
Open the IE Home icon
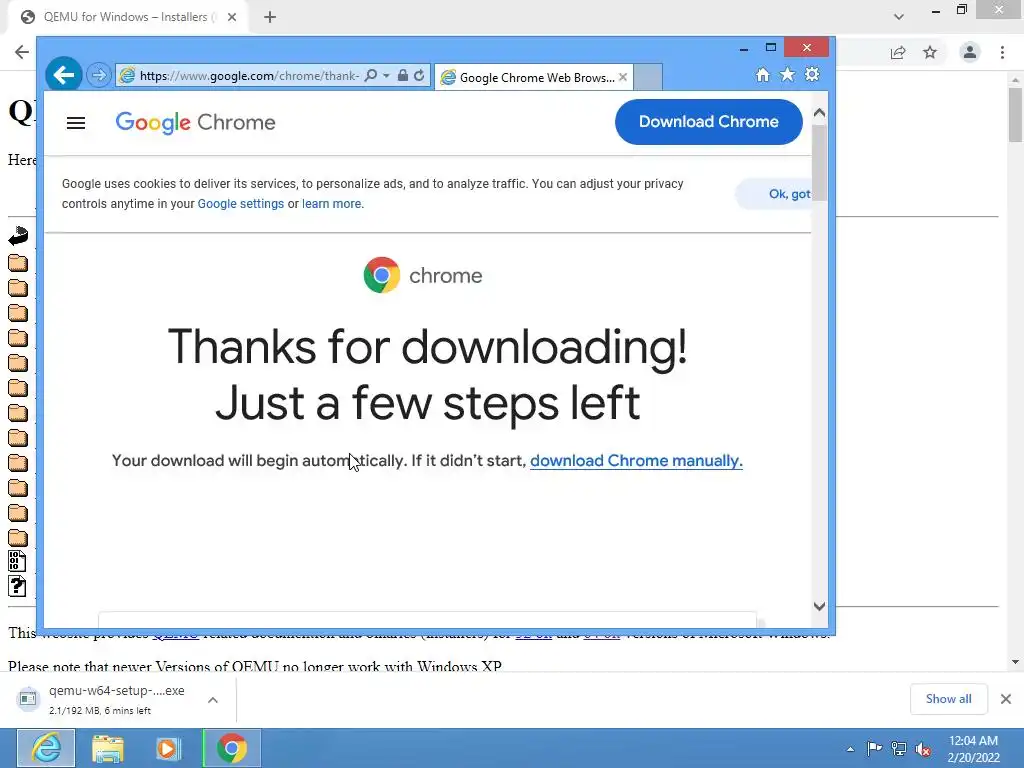(763, 74)
